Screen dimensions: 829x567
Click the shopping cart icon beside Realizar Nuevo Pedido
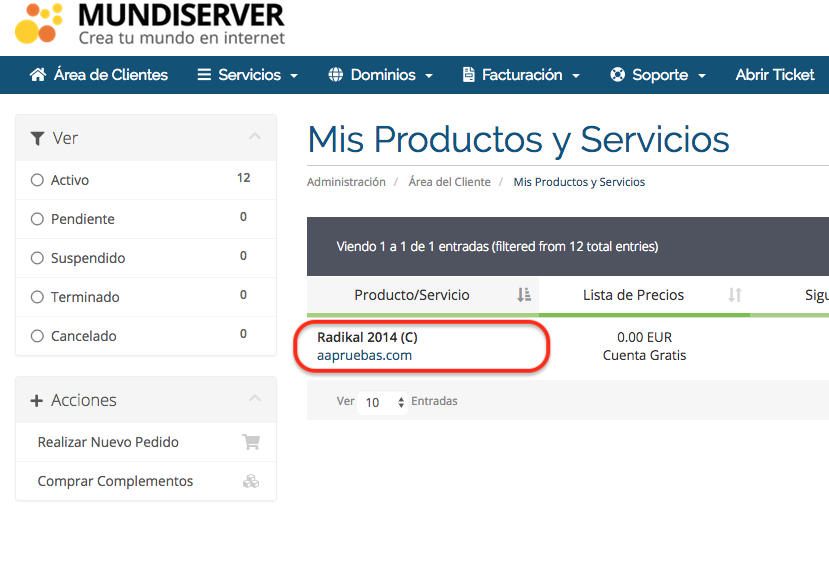point(250,442)
